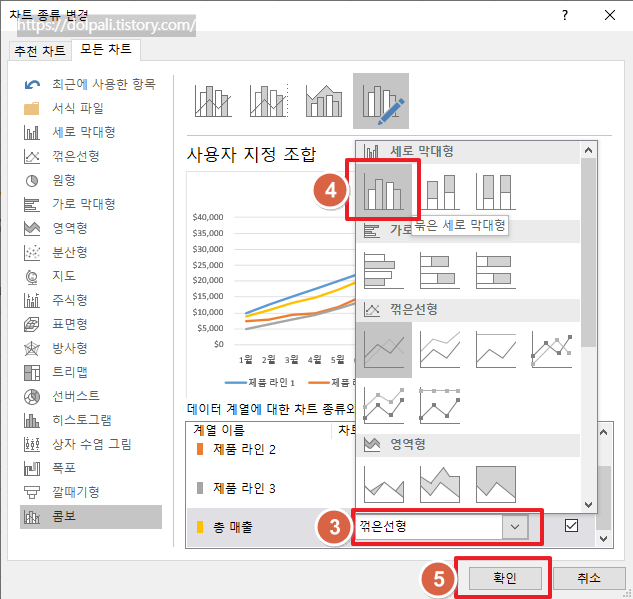Select 세로 막대형 category in sidebar
633x599 pixels.
tap(91, 132)
